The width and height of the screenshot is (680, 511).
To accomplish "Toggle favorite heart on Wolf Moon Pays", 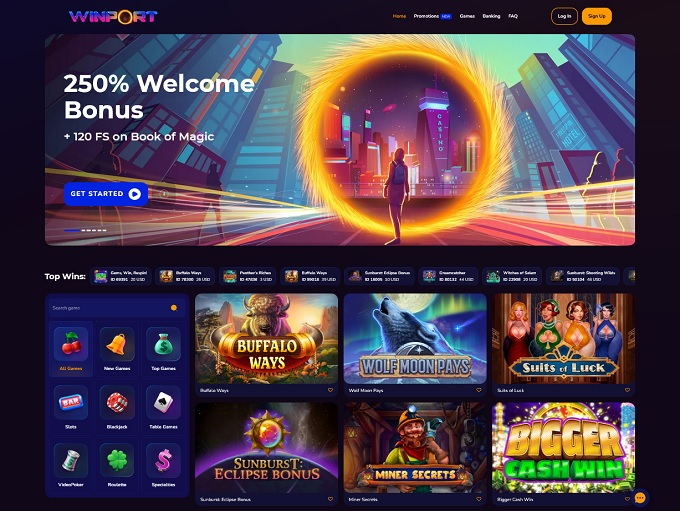I will click(479, 390).
